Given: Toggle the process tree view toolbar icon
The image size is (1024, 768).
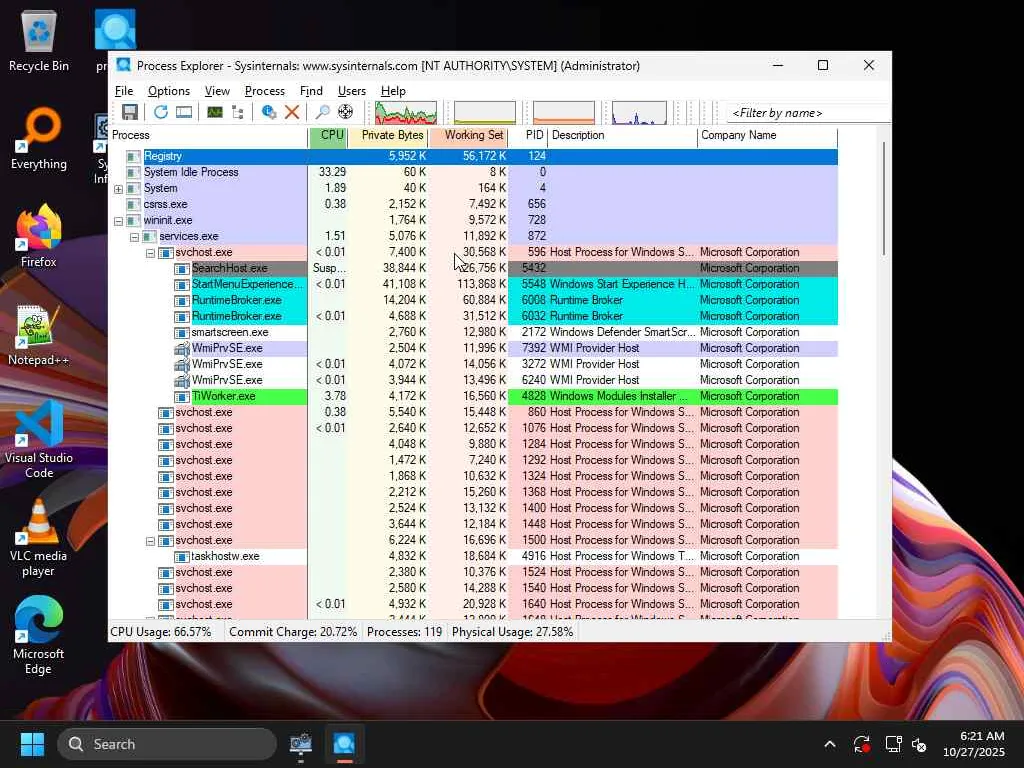Looking at the screenshot, I should (238, 112).
